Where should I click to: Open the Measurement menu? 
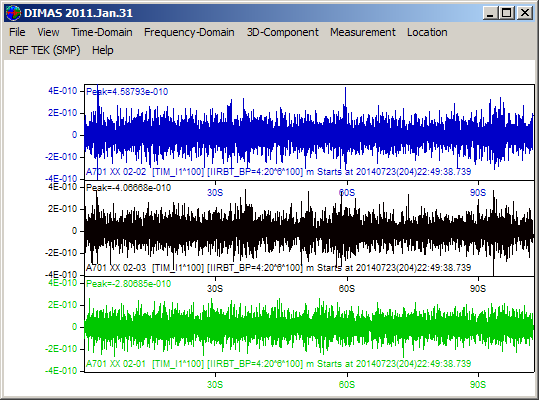point(363,32)
